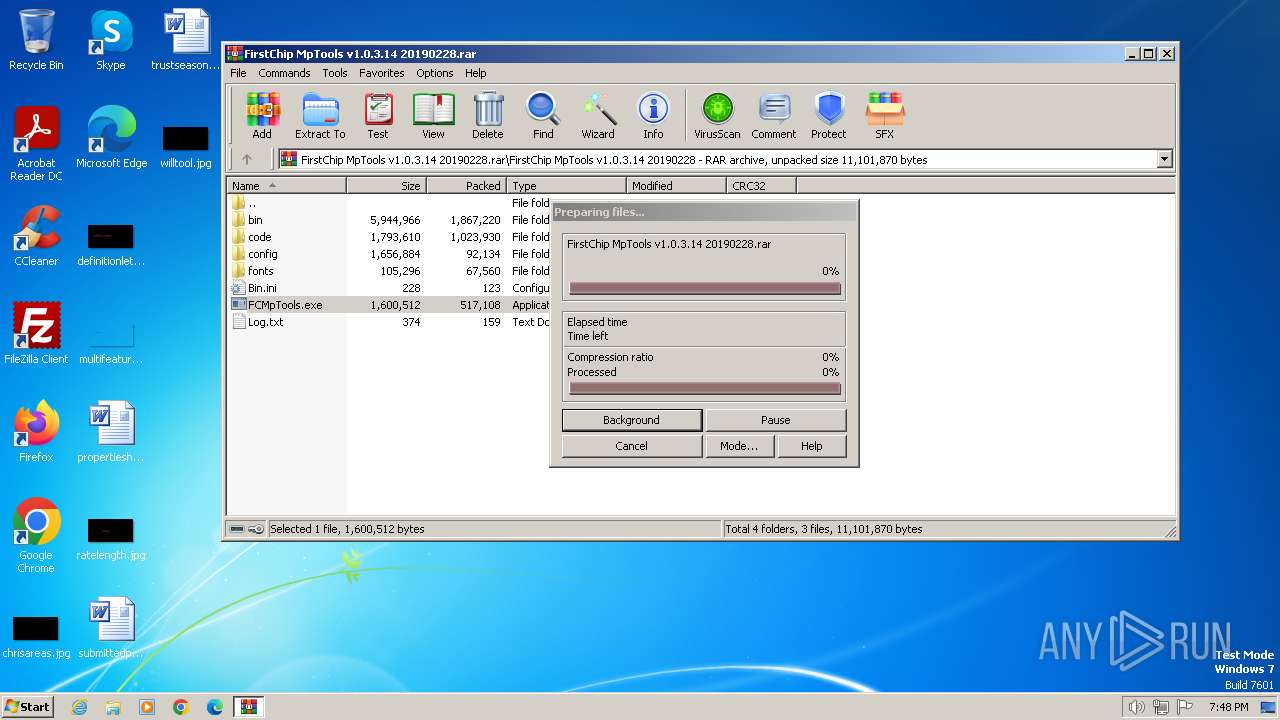
Task: Select the fonts folder row
Action: coord(389,271)
